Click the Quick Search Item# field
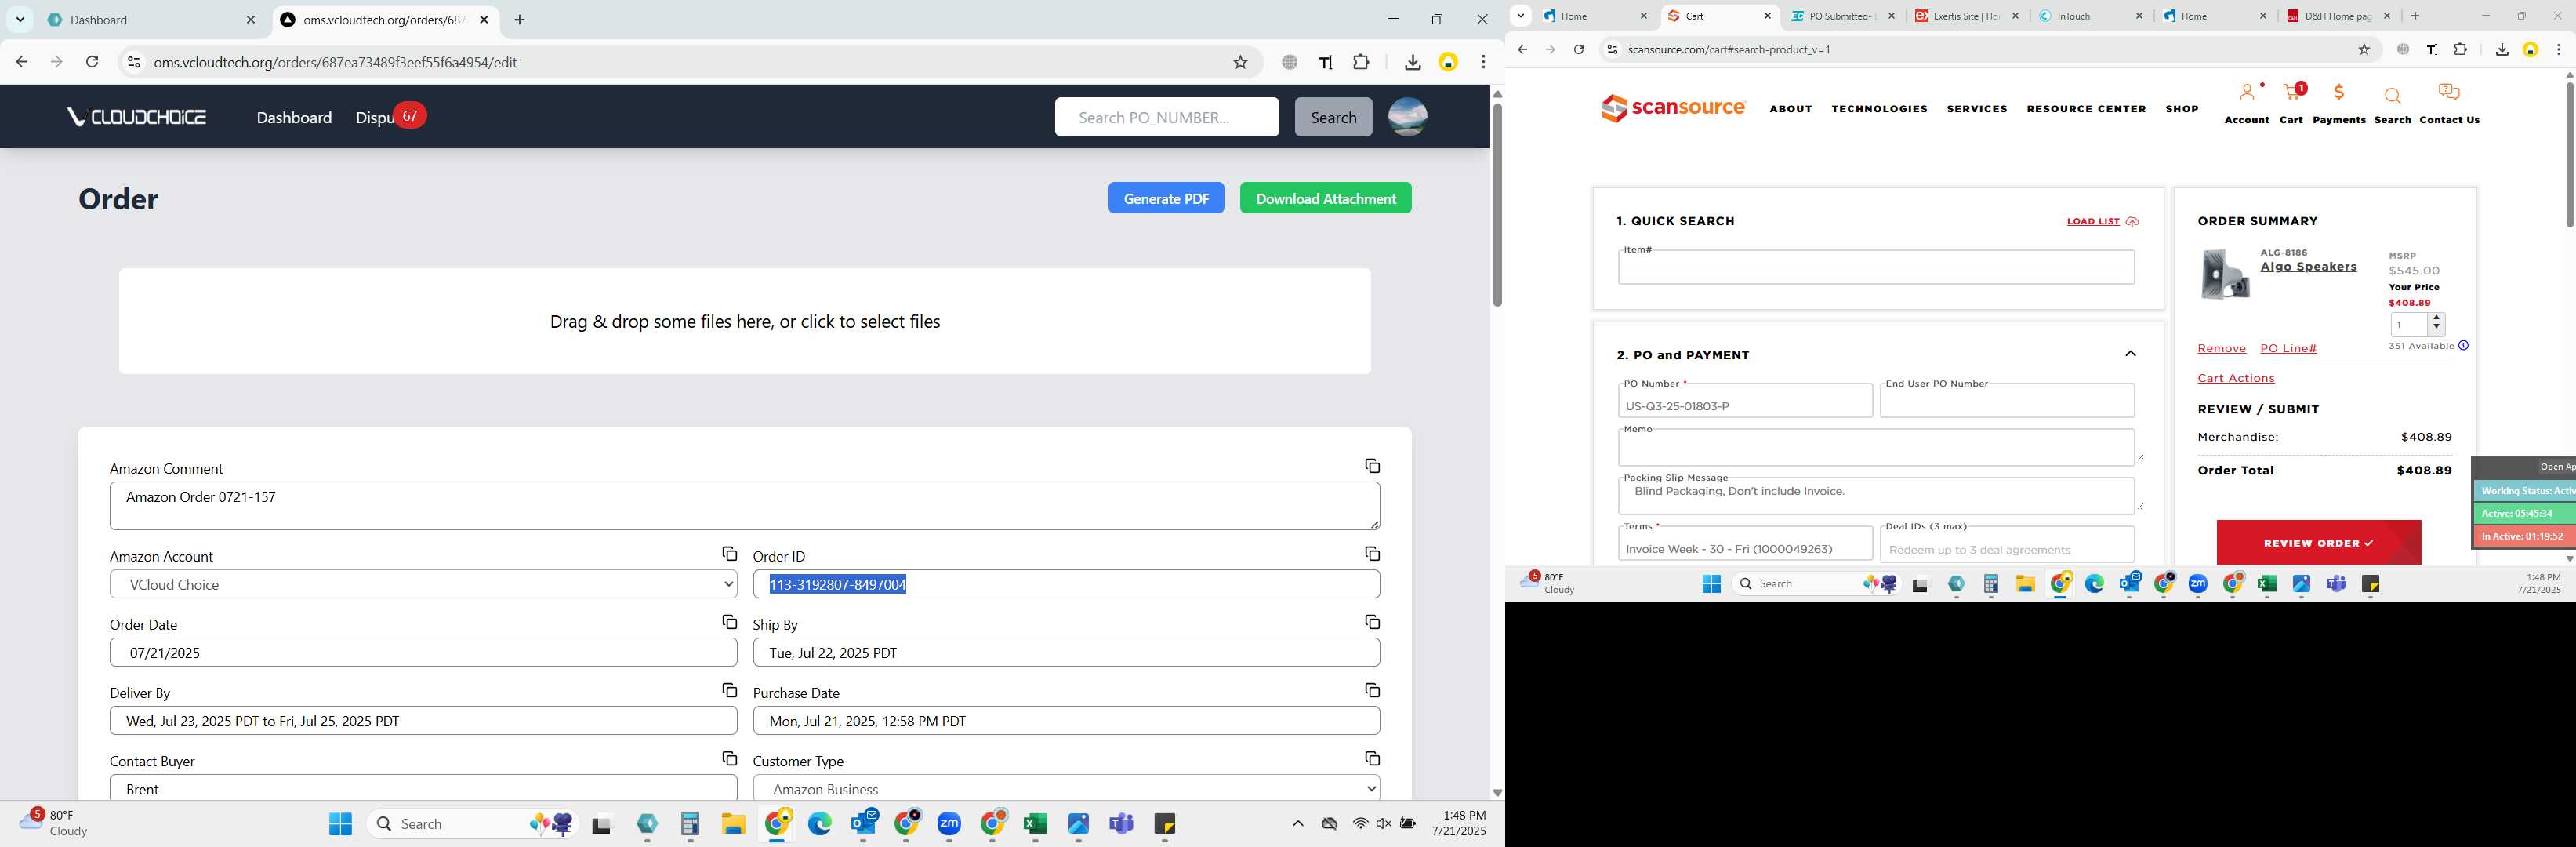The height and width of the screenshot is (847, 2576). tap(1876, 267)
